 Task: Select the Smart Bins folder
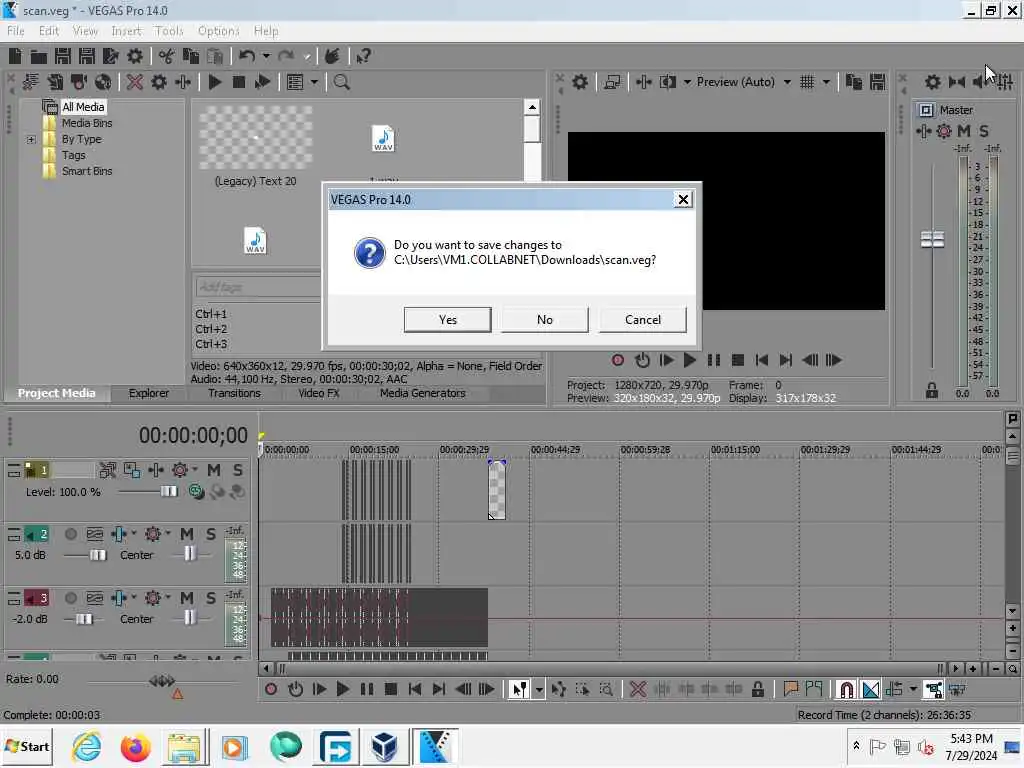point(87,171)
